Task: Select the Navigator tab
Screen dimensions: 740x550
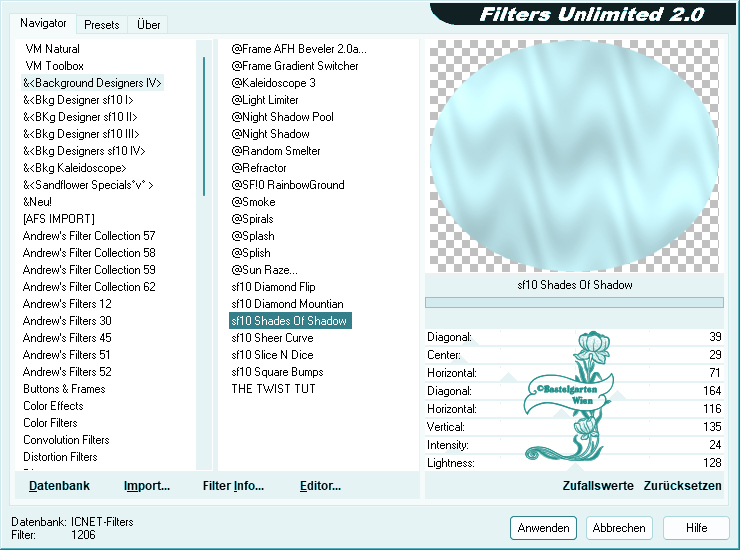Action: (x=43, y=23)
